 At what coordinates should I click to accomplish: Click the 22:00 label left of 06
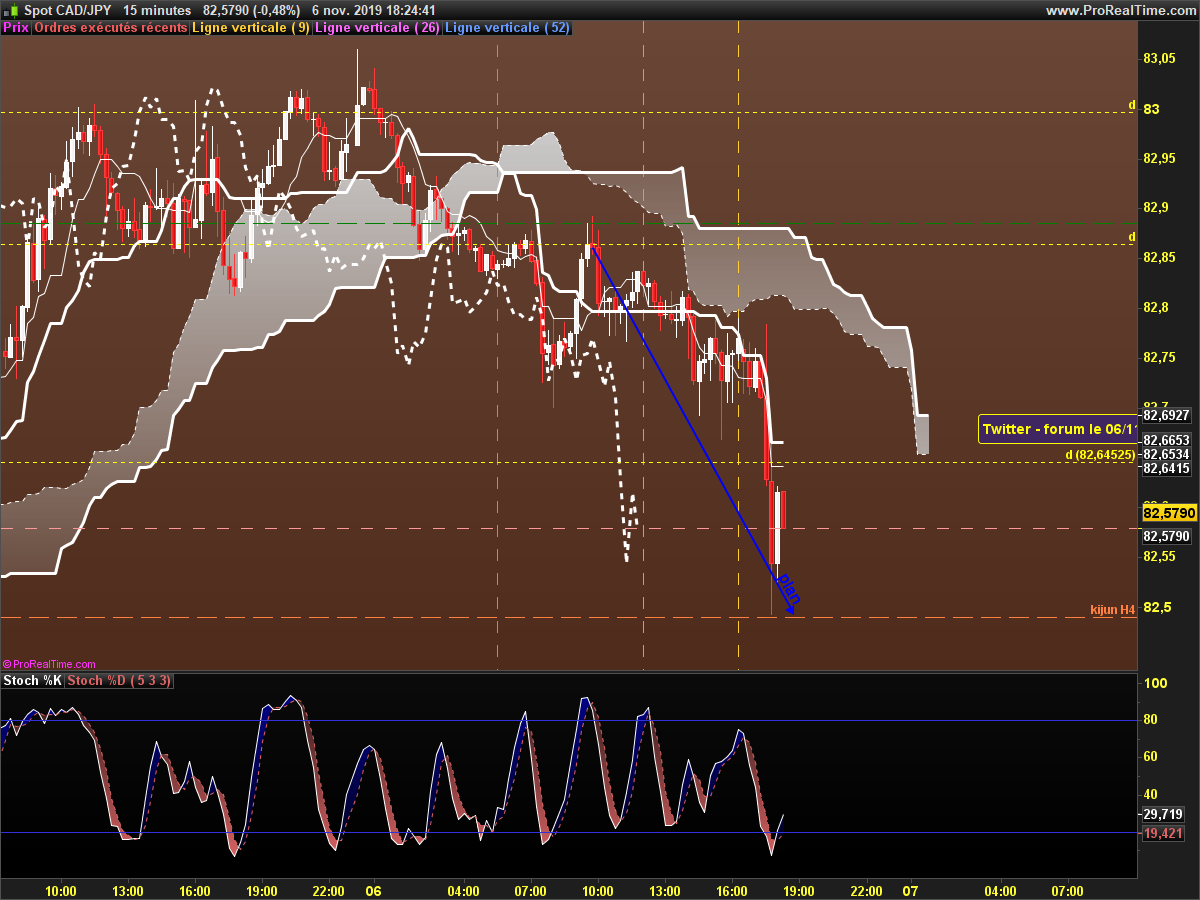point(328,891)
